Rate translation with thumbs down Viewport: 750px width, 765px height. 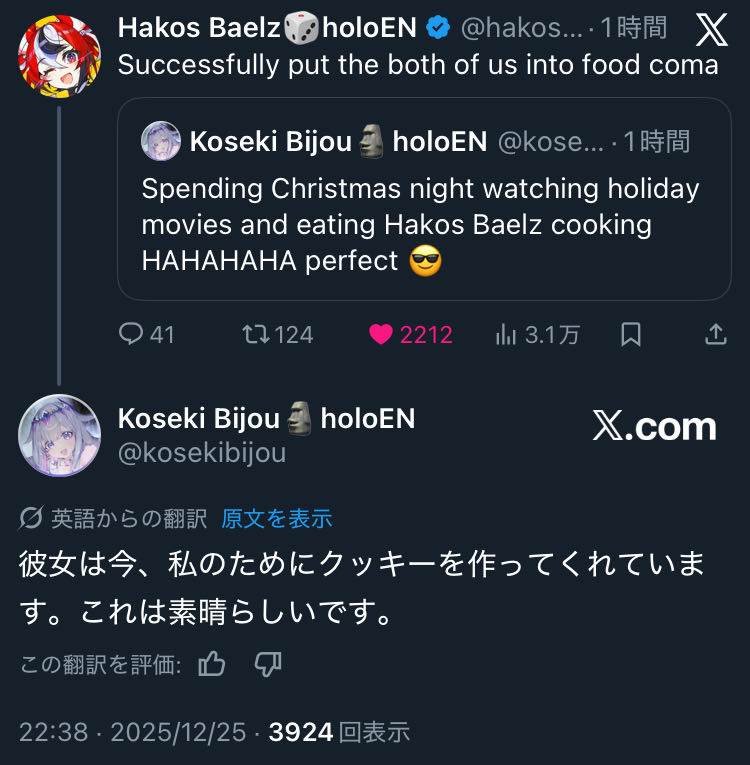(x=268, y=664)
